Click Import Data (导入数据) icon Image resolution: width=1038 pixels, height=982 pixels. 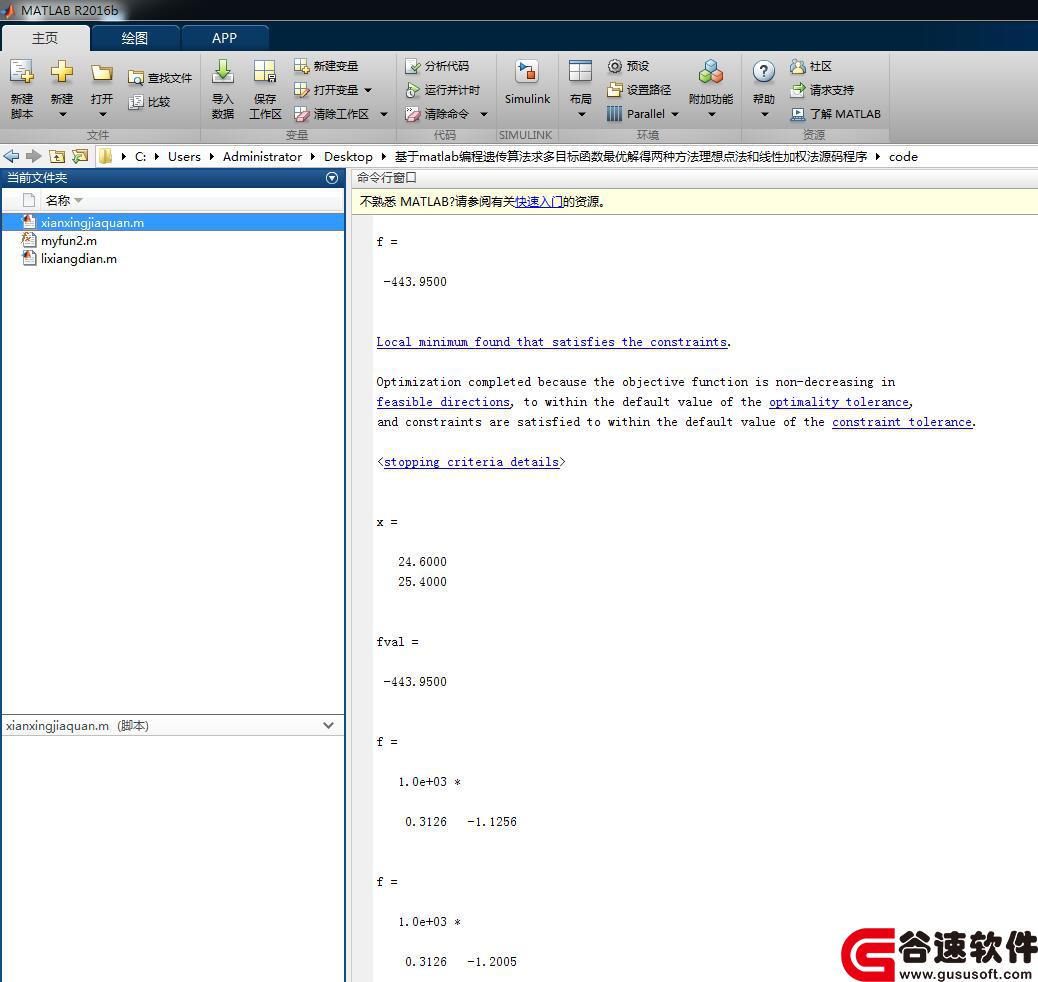(222, 72)
